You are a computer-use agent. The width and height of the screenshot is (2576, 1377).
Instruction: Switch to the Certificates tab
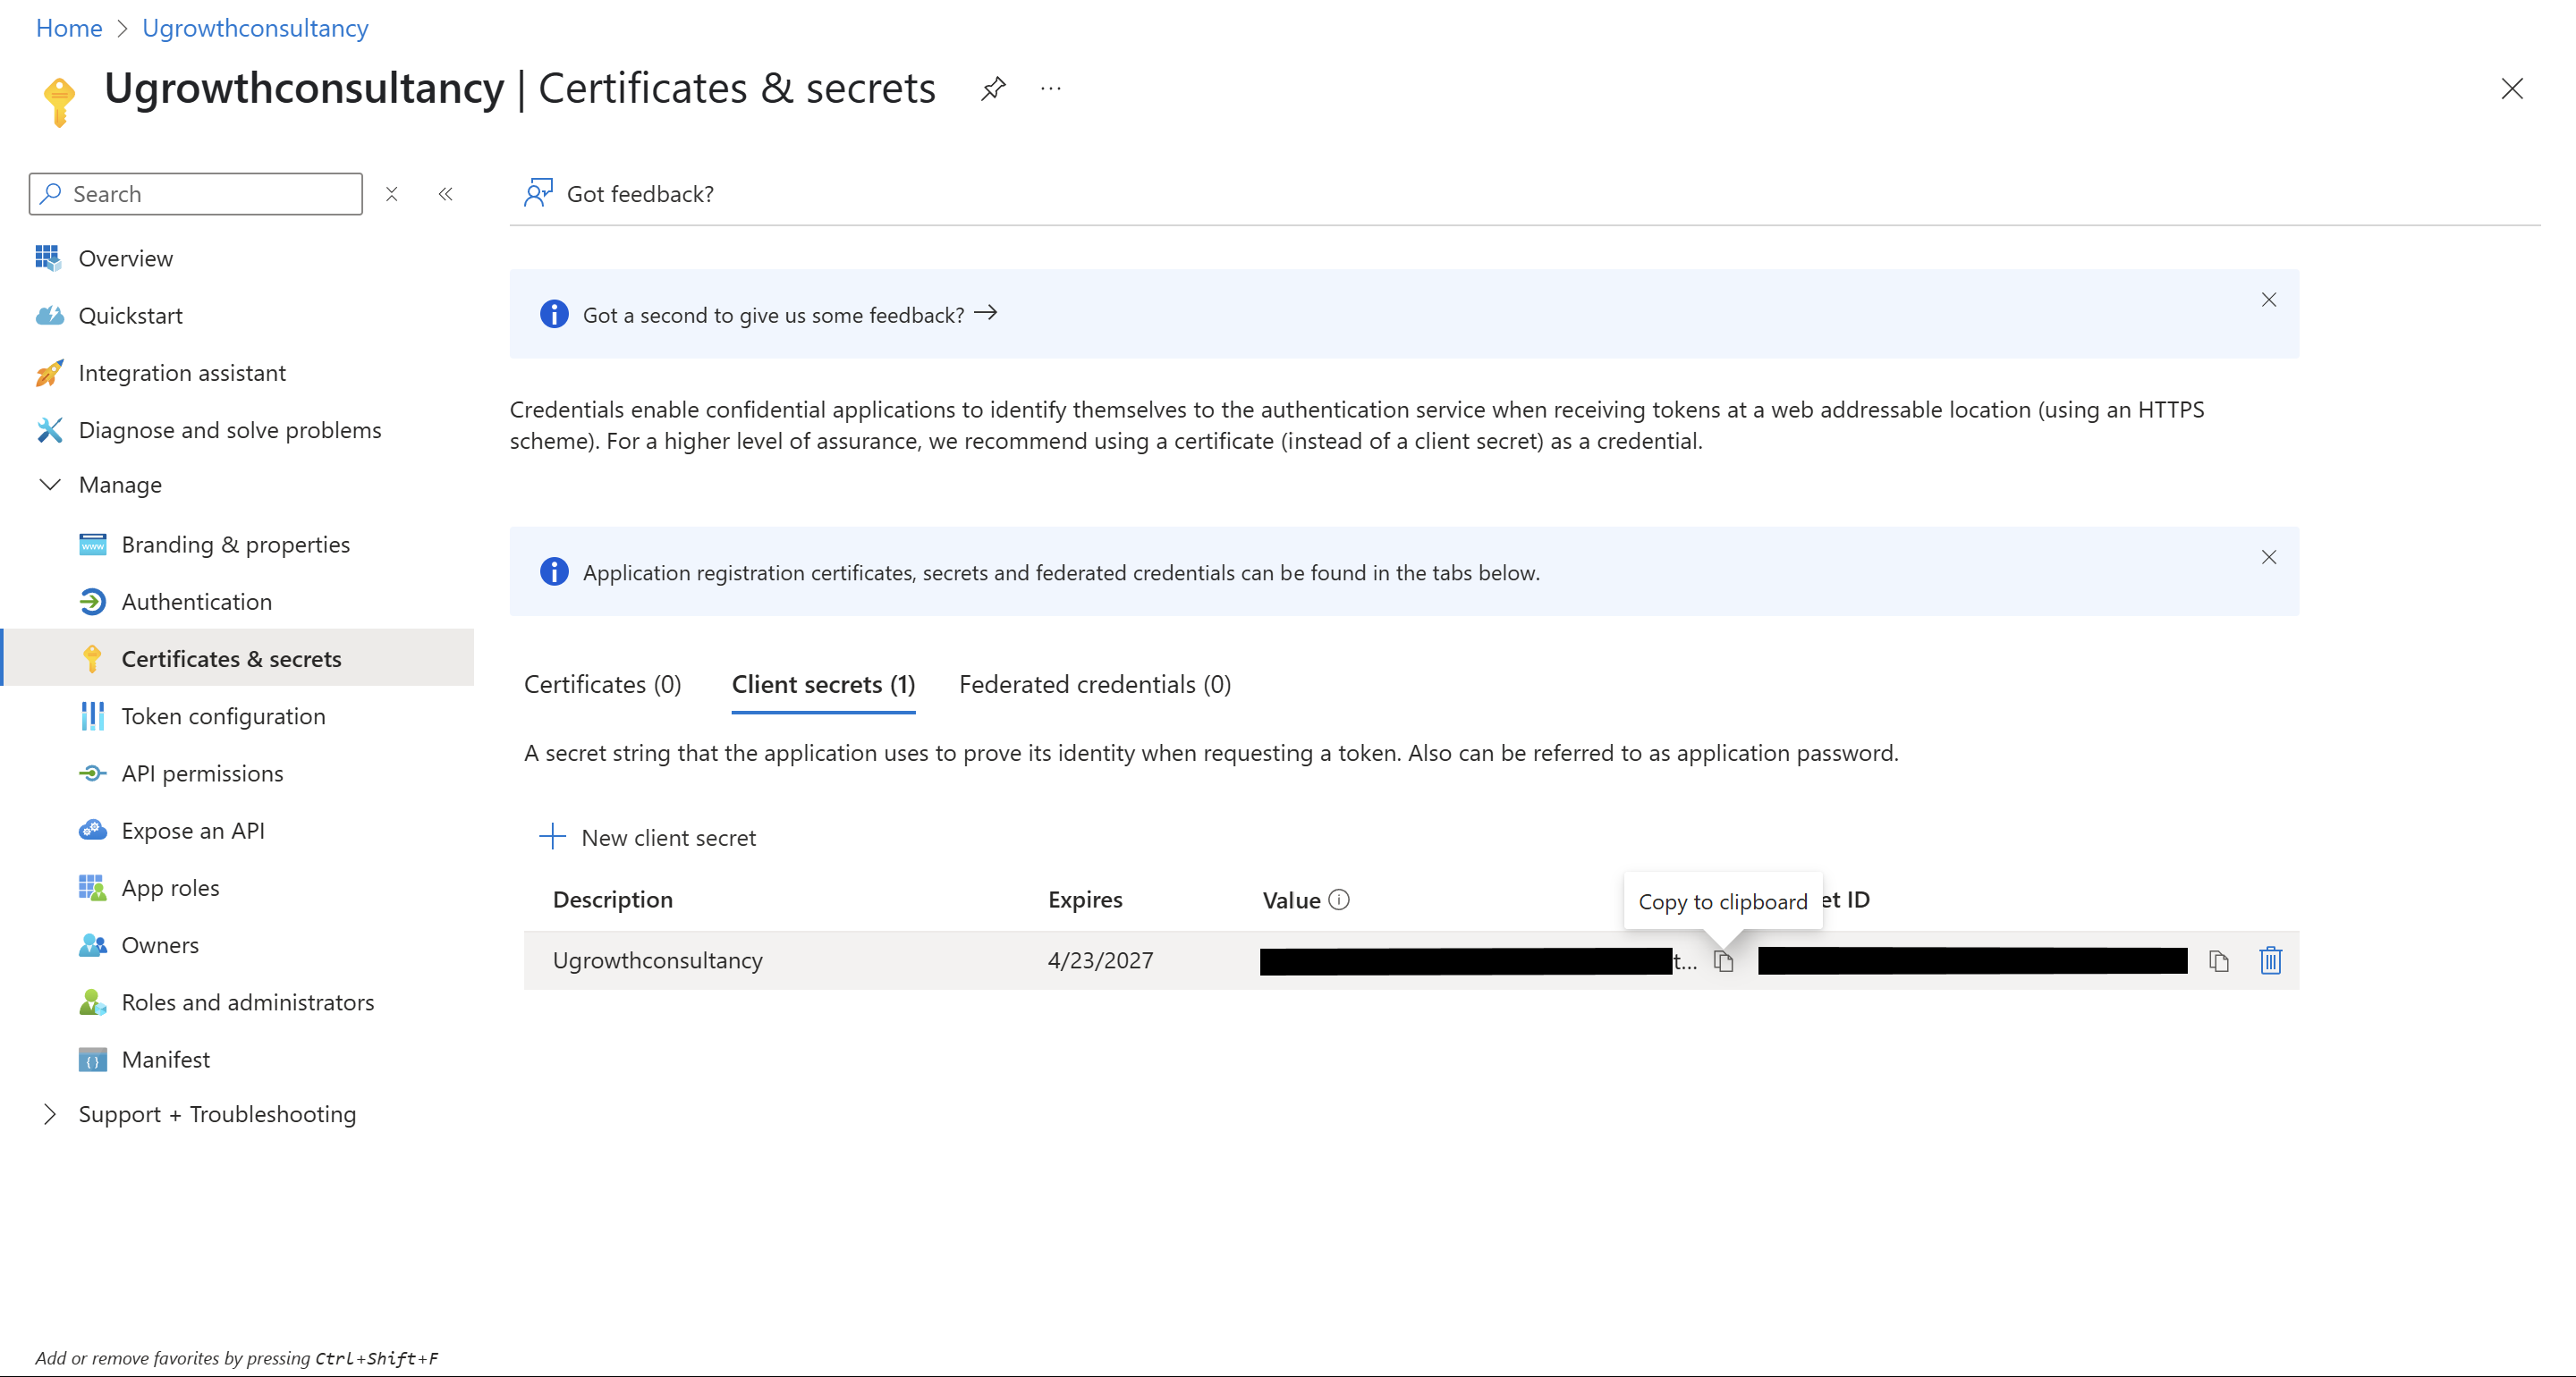(x=601, y=684)
